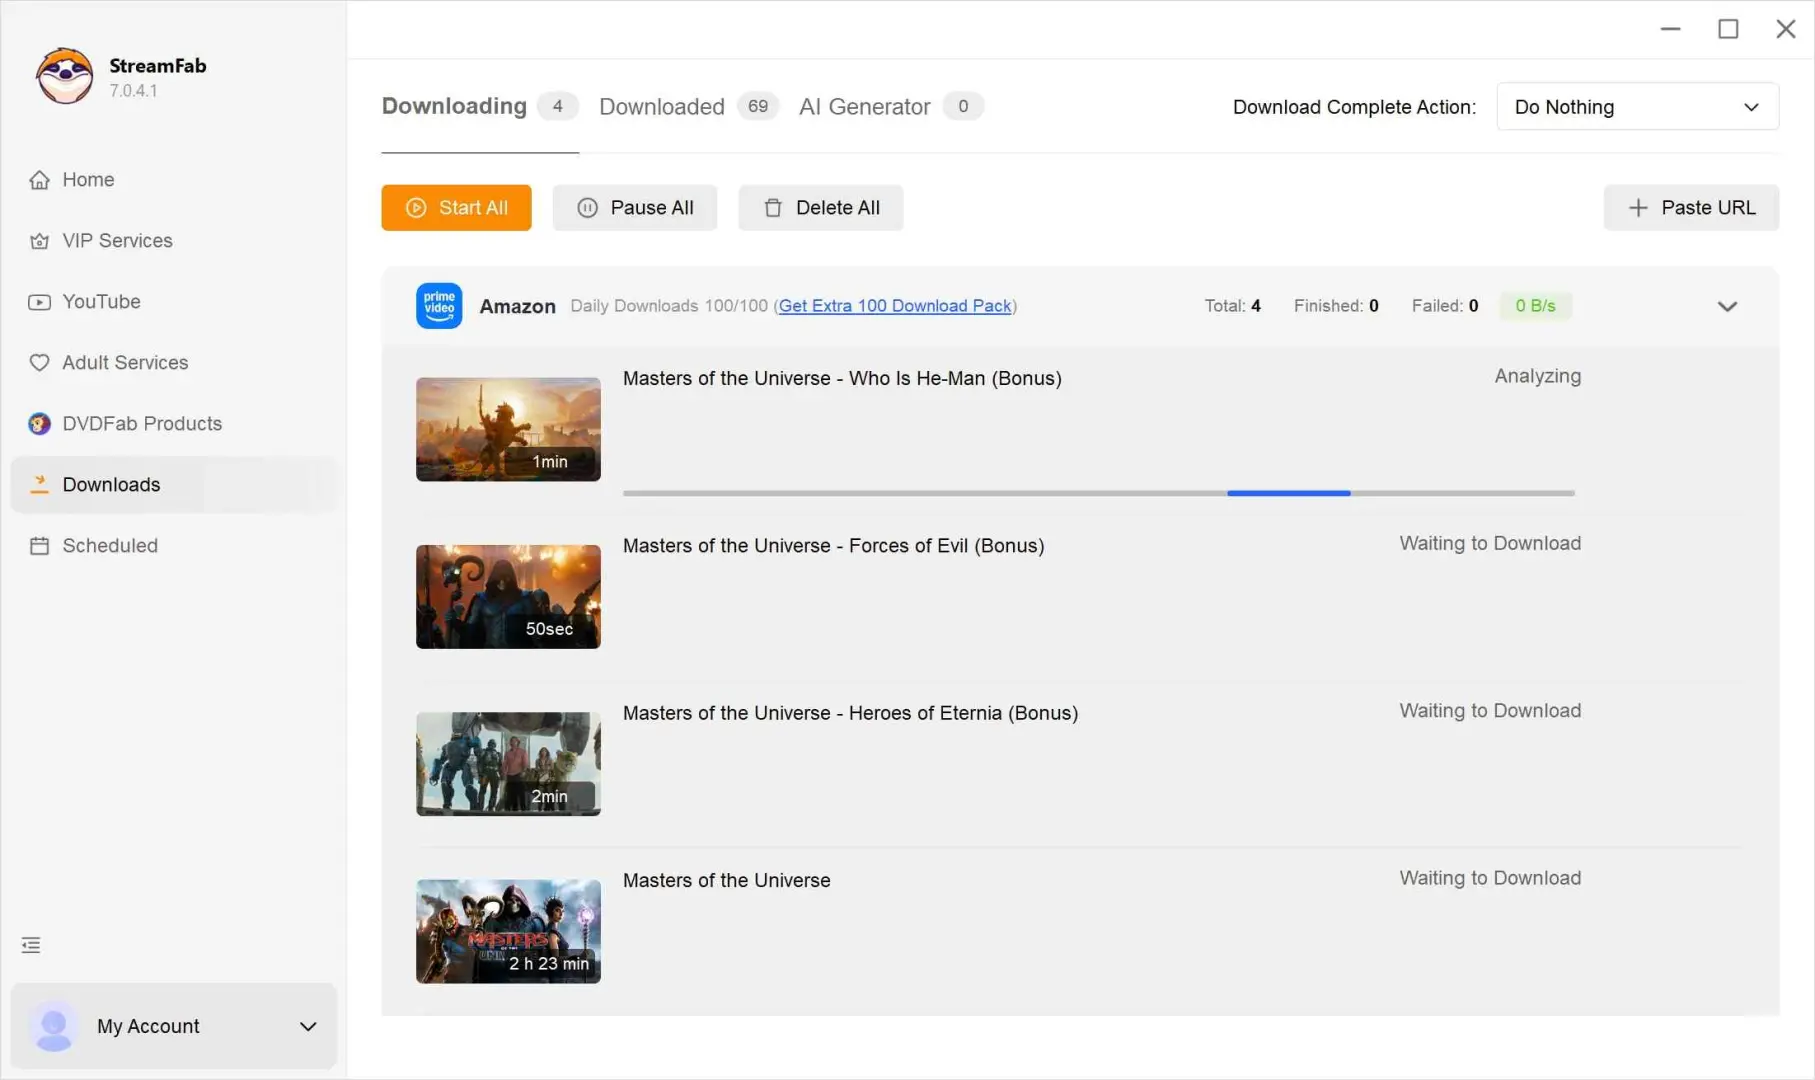Screen dimensions: 1815x1080
Task: Click the Downloaded count badge '69'
Action: click(758, 106)
